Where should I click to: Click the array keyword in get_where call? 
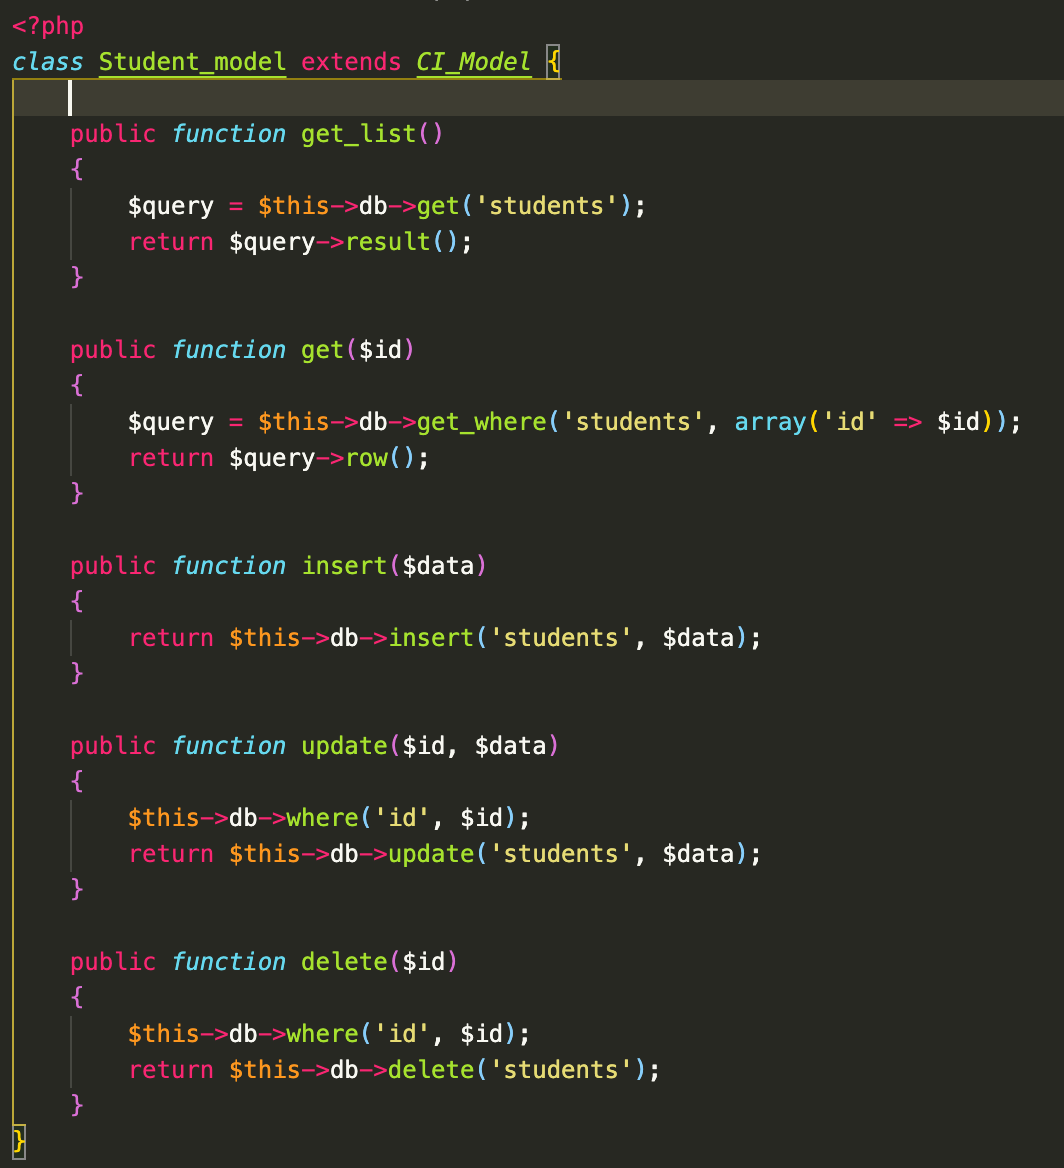point(769,421)
